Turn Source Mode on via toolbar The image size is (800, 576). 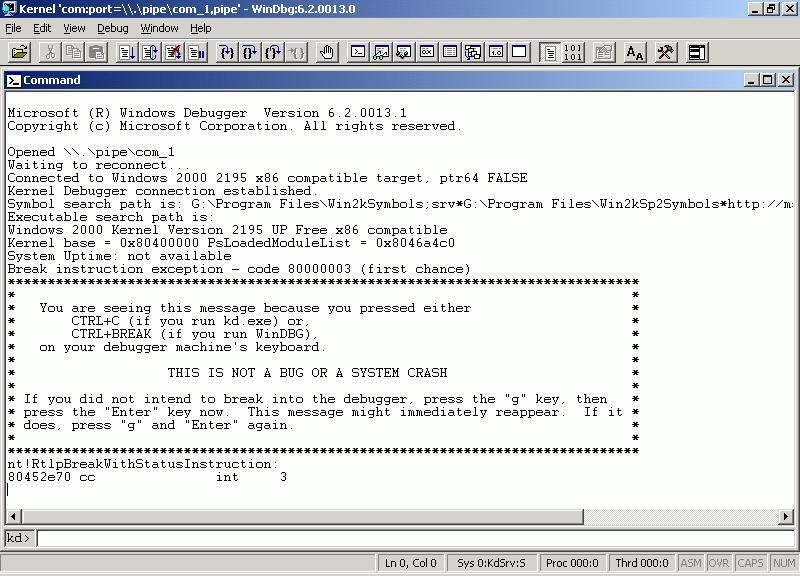[x=549, y=52]
